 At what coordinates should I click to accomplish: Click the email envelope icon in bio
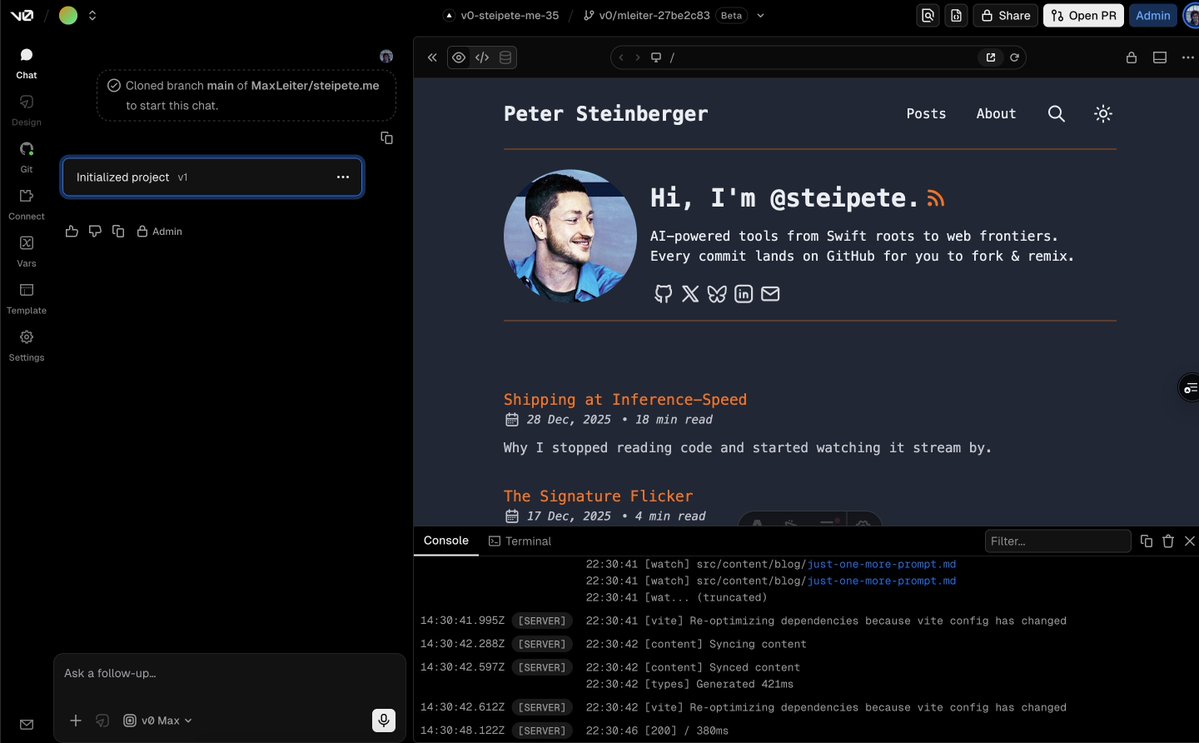[770, 294]
